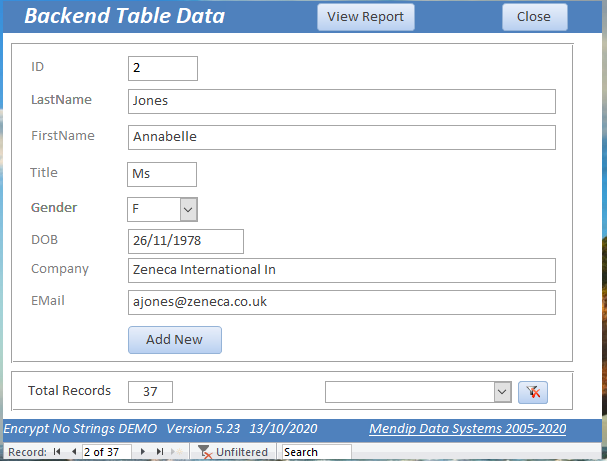The width and height of the screenshot is (607, 461).
Task: Click into the ID field
Action: pos(163,68)
